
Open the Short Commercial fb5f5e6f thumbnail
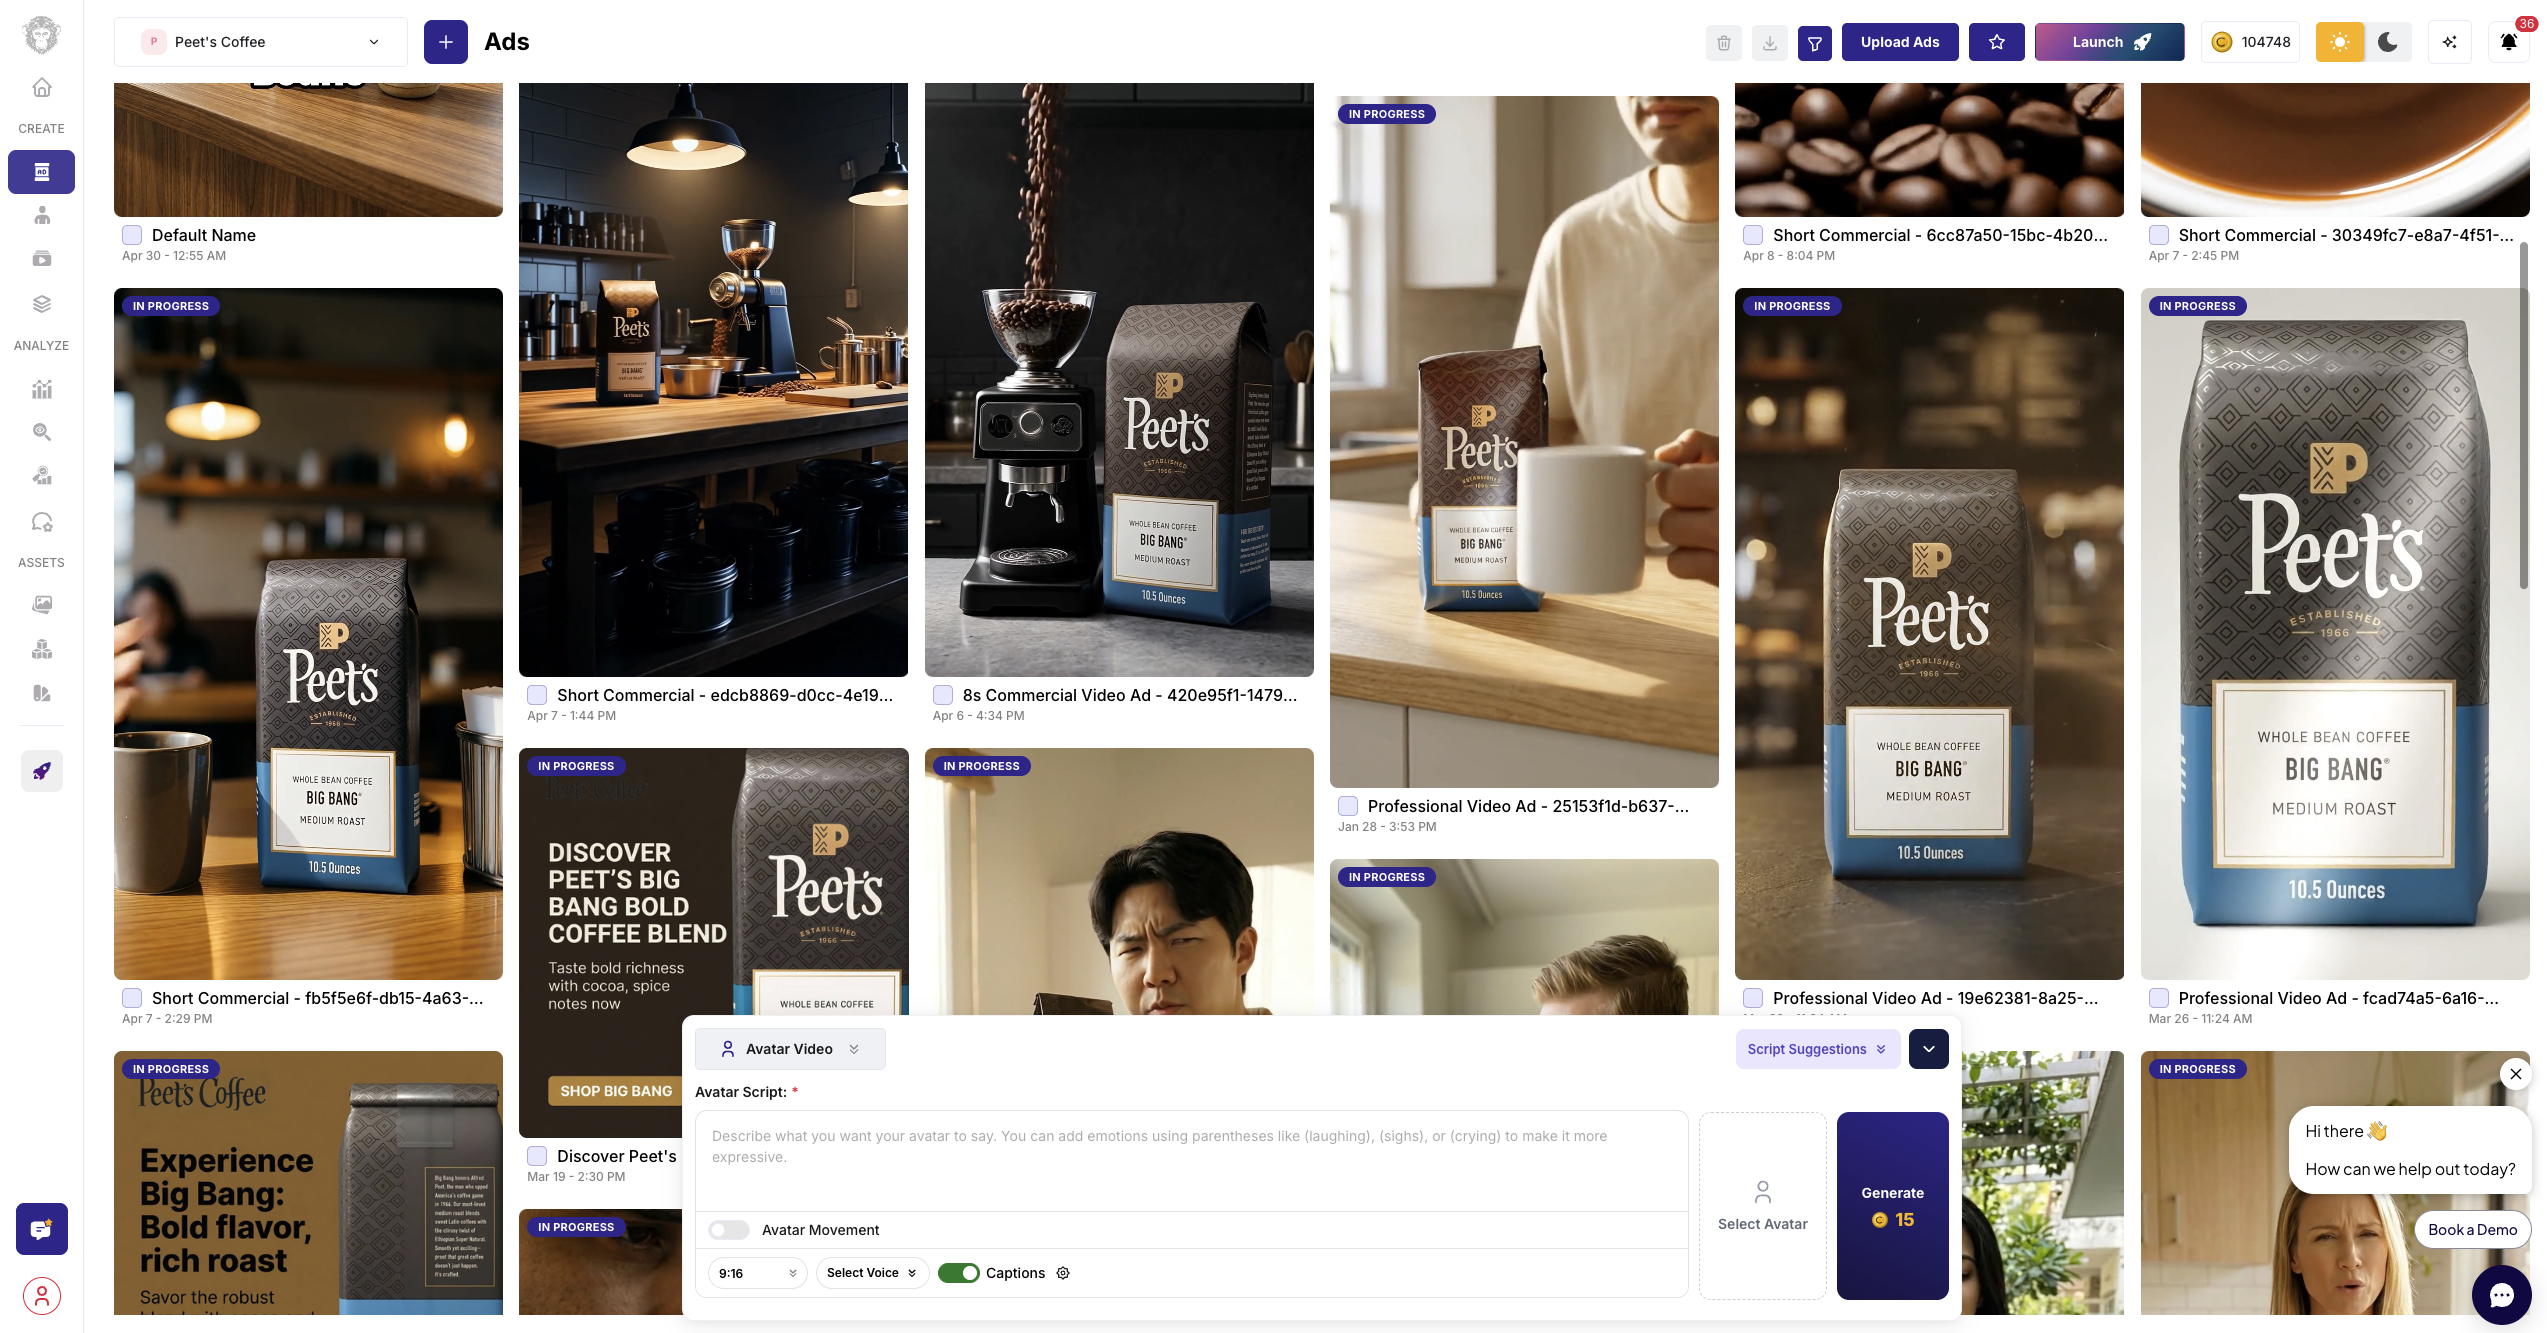(308, 634)
